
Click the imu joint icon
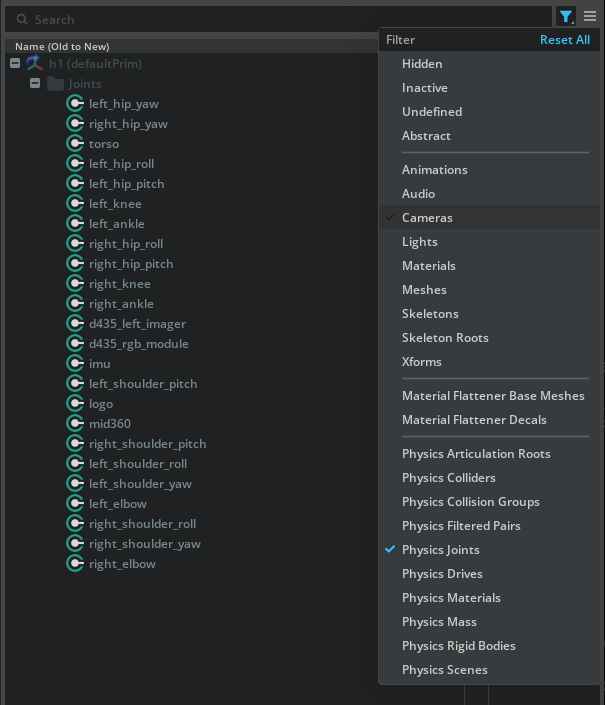[x=75, y=364]
